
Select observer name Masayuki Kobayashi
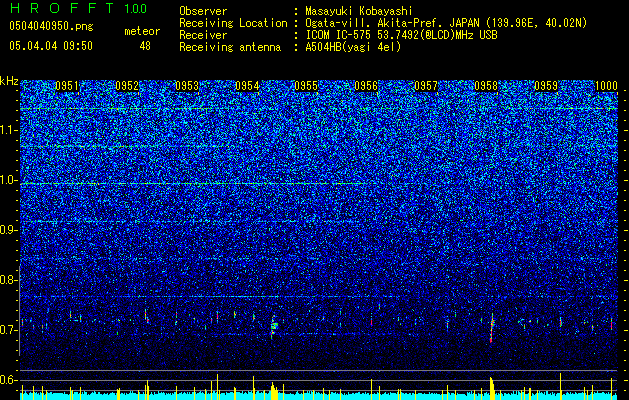pos(358,11)
